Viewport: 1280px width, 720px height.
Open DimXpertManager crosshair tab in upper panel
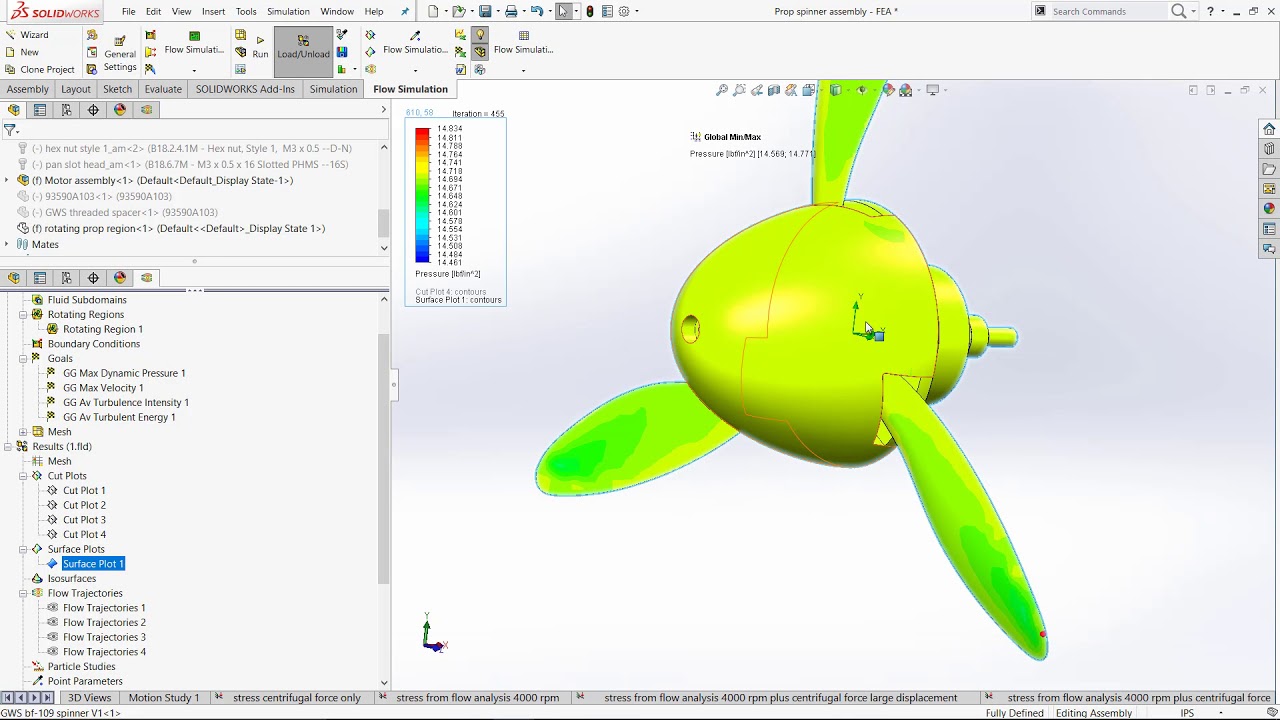pos(93,110)
